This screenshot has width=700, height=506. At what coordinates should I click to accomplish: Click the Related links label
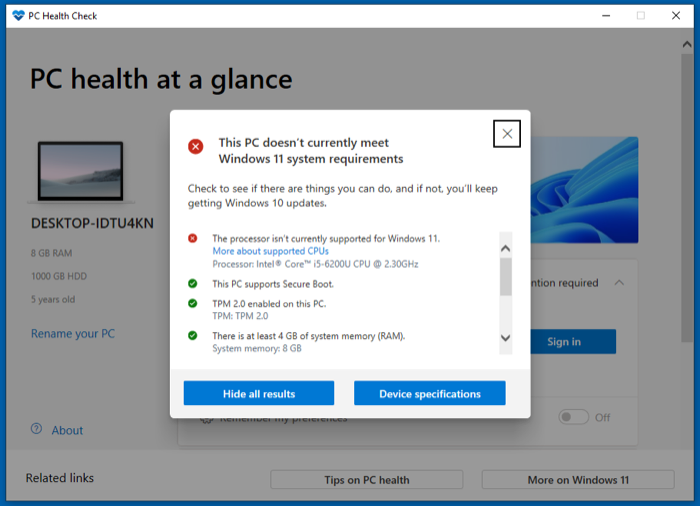[x=60, y=478]
